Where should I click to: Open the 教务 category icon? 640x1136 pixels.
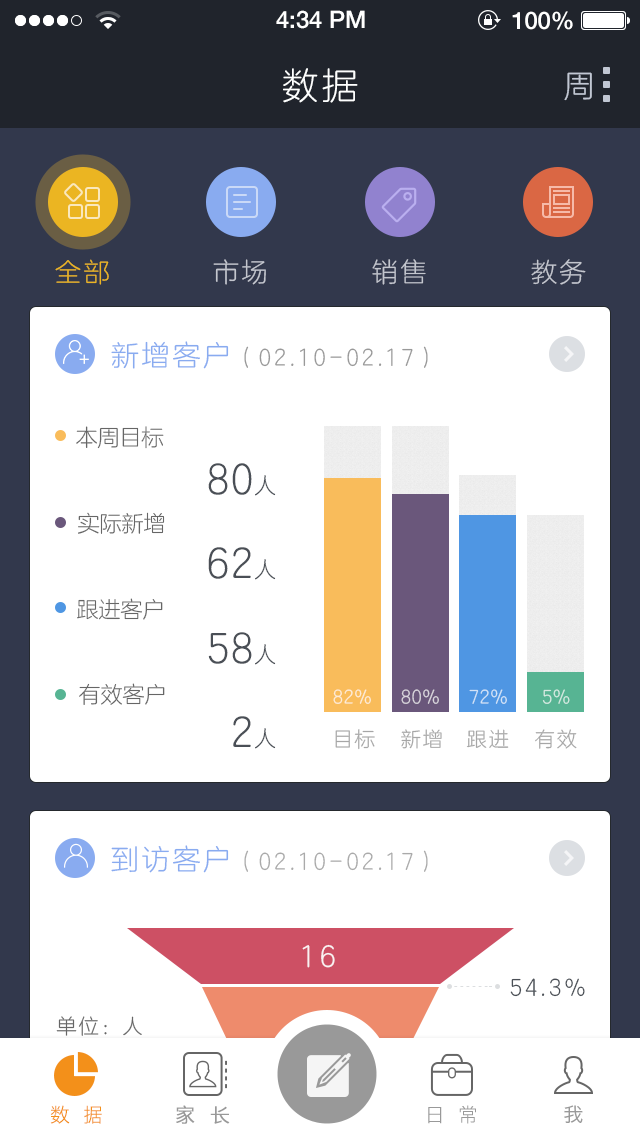click(x=558, y=201)
